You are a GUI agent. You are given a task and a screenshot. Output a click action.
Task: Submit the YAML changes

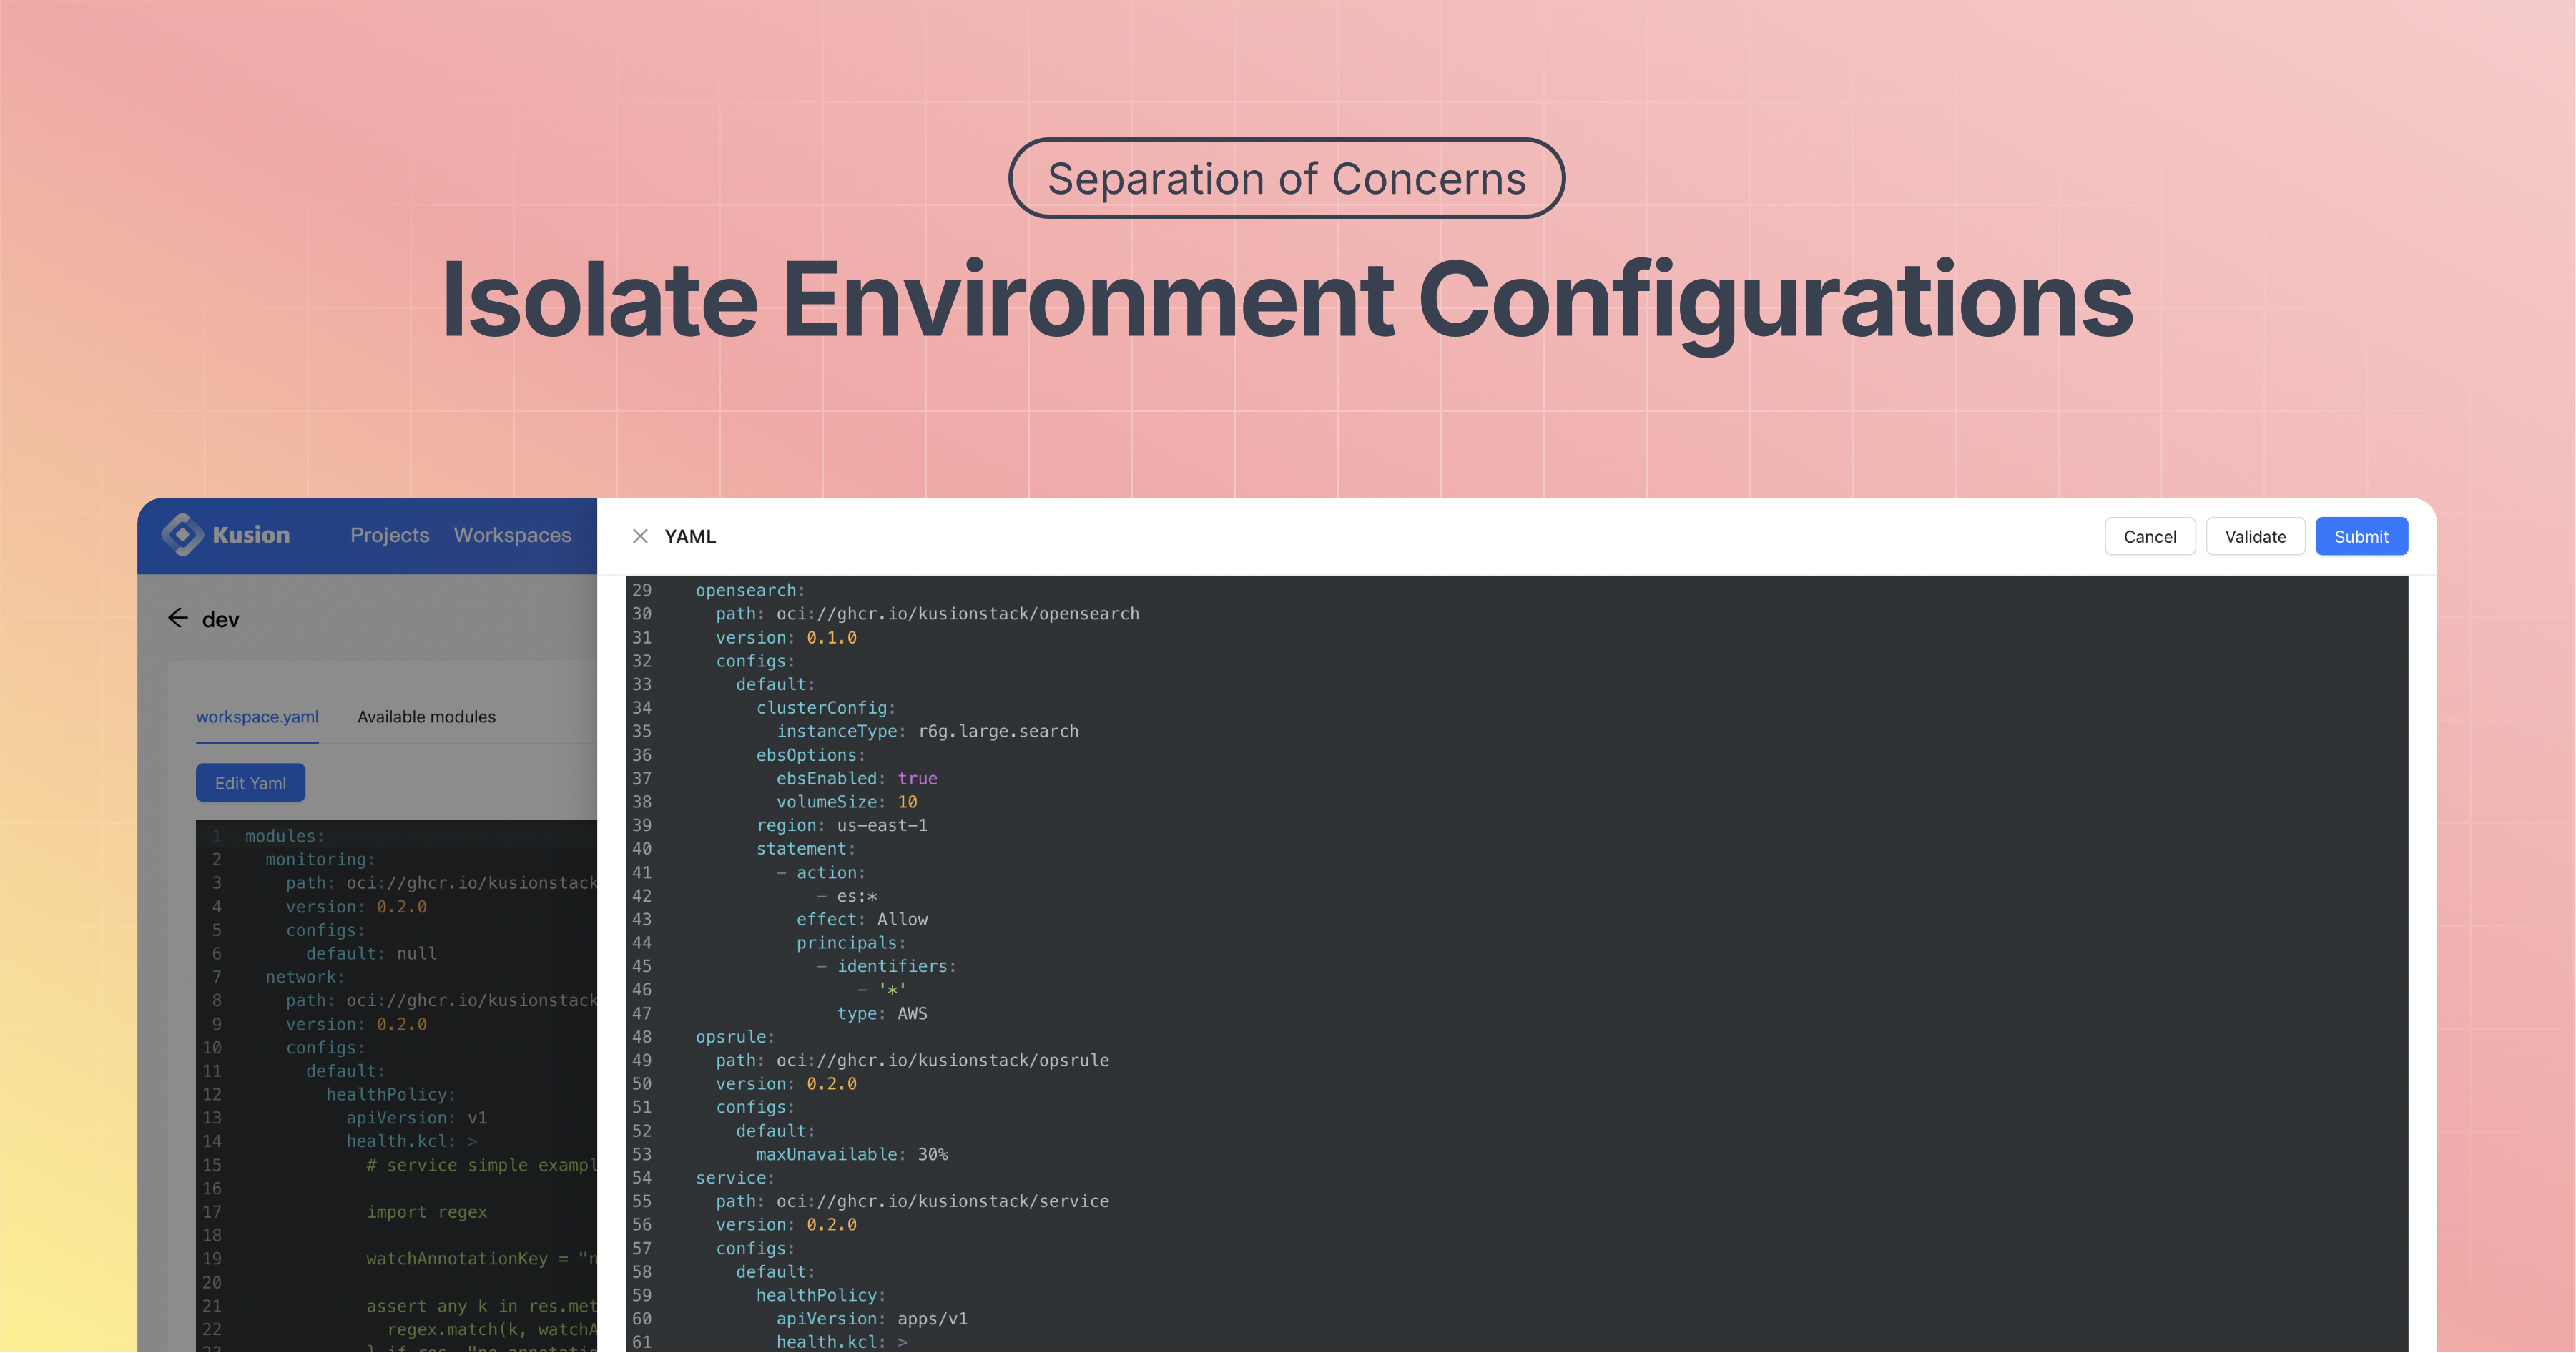tap(2361, 536)
